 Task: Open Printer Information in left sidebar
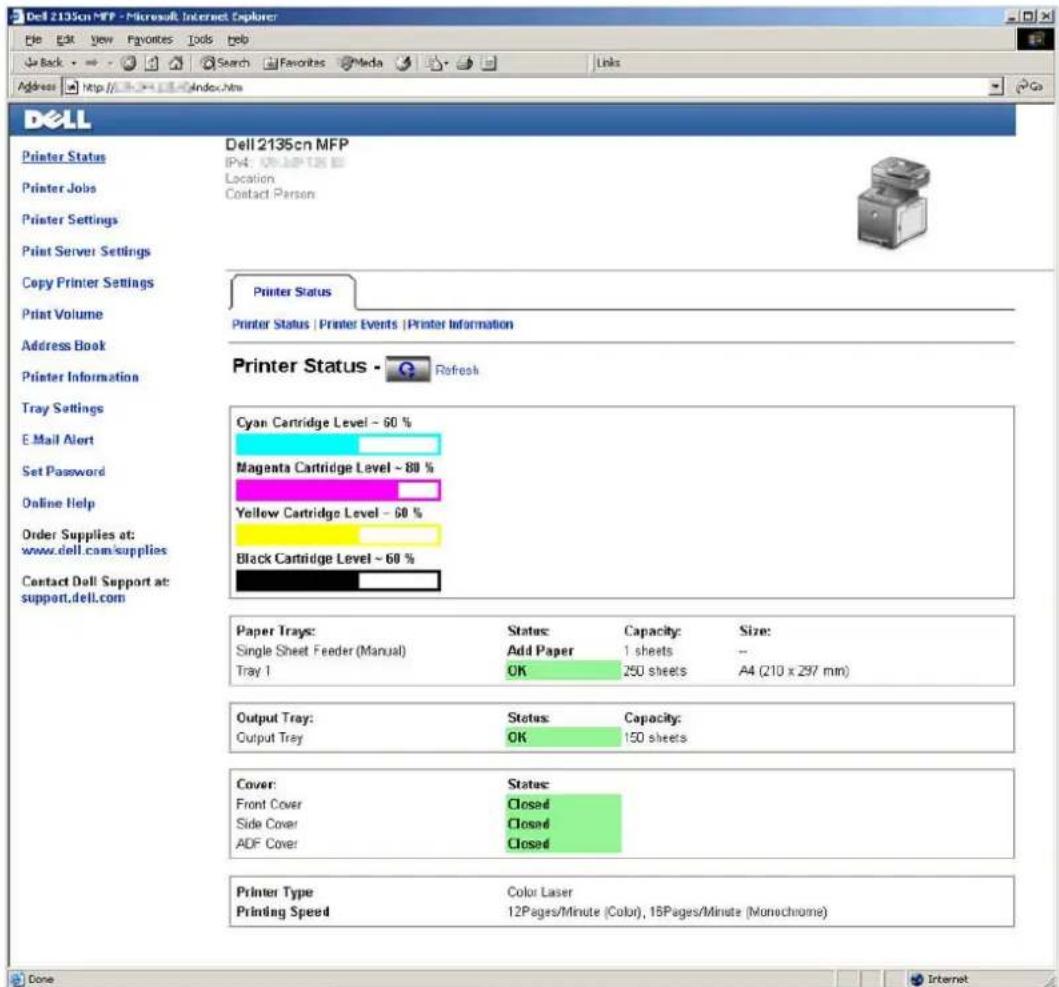point(80,377)
